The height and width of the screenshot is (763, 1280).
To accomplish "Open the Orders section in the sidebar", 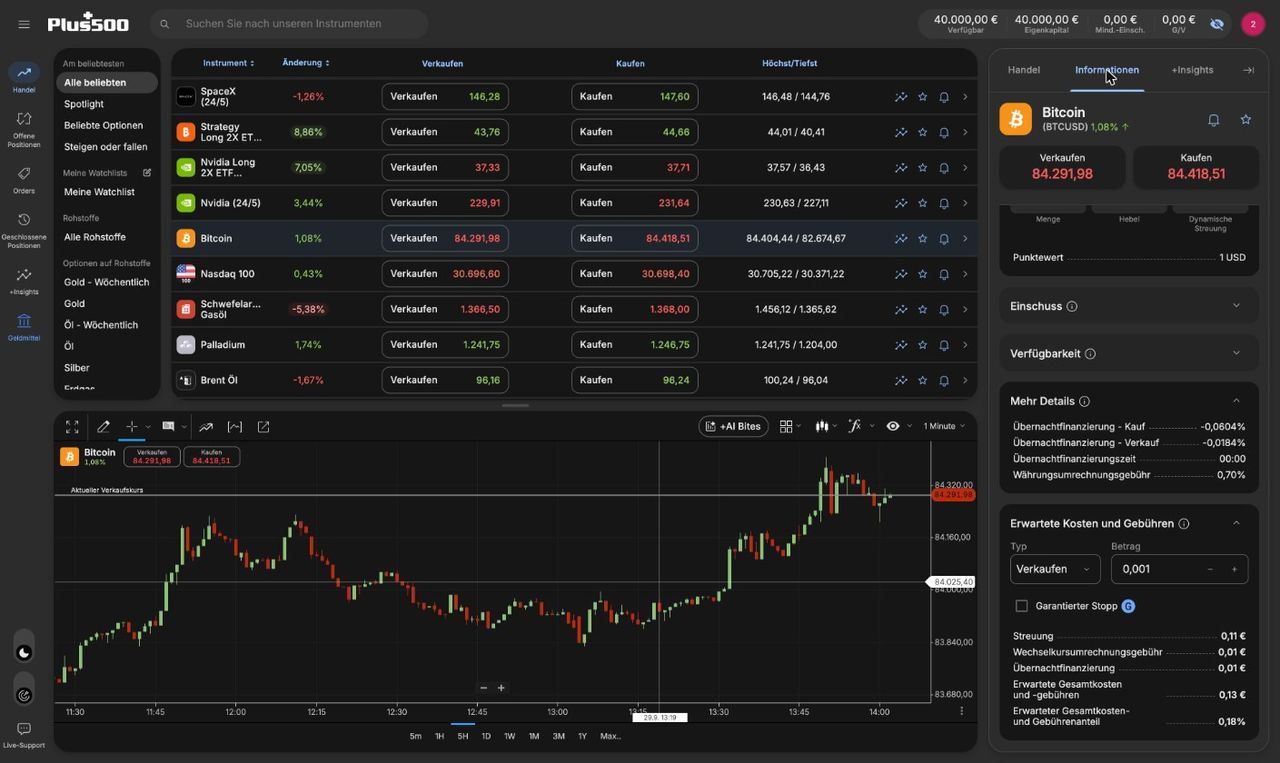I will pos(24,180).
